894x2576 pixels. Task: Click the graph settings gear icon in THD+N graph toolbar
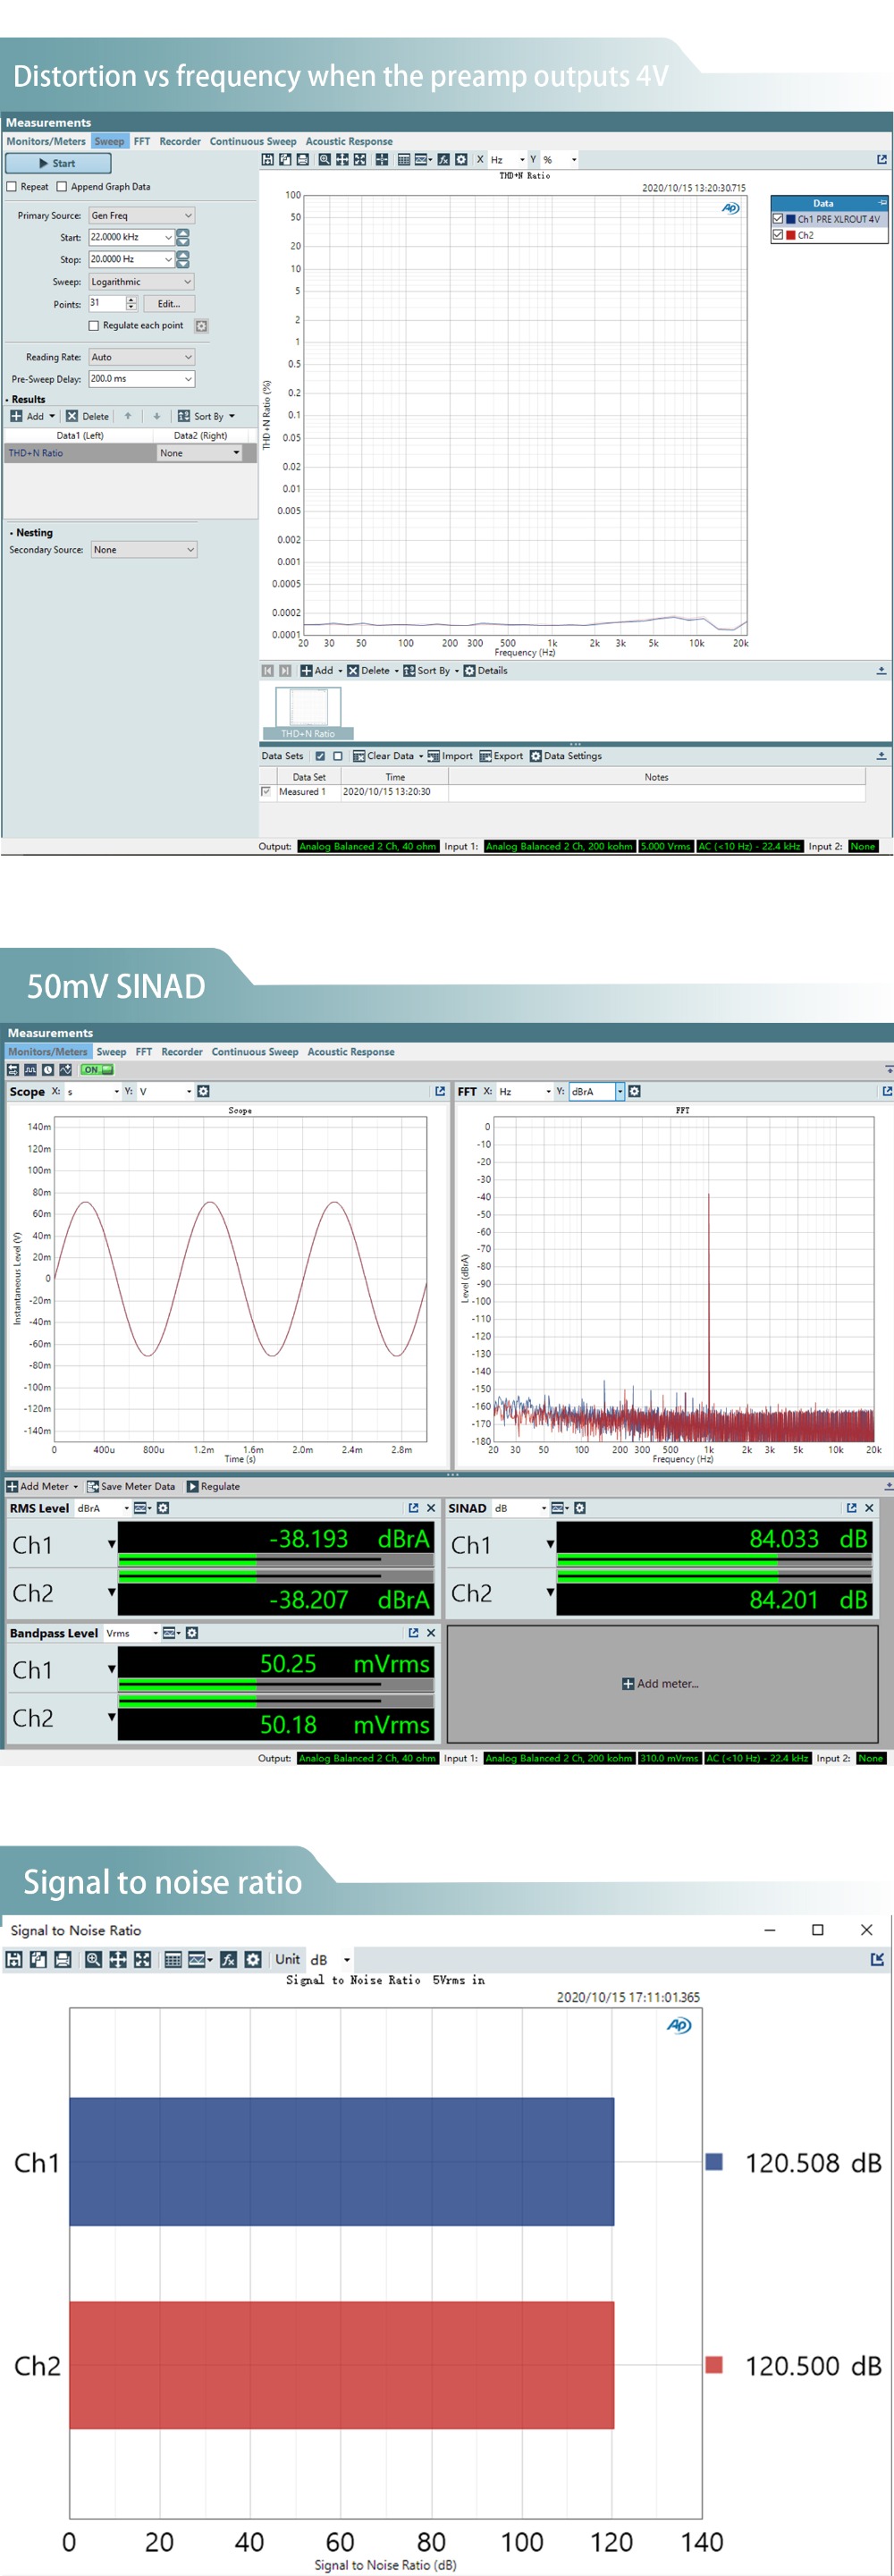(461, 160)
